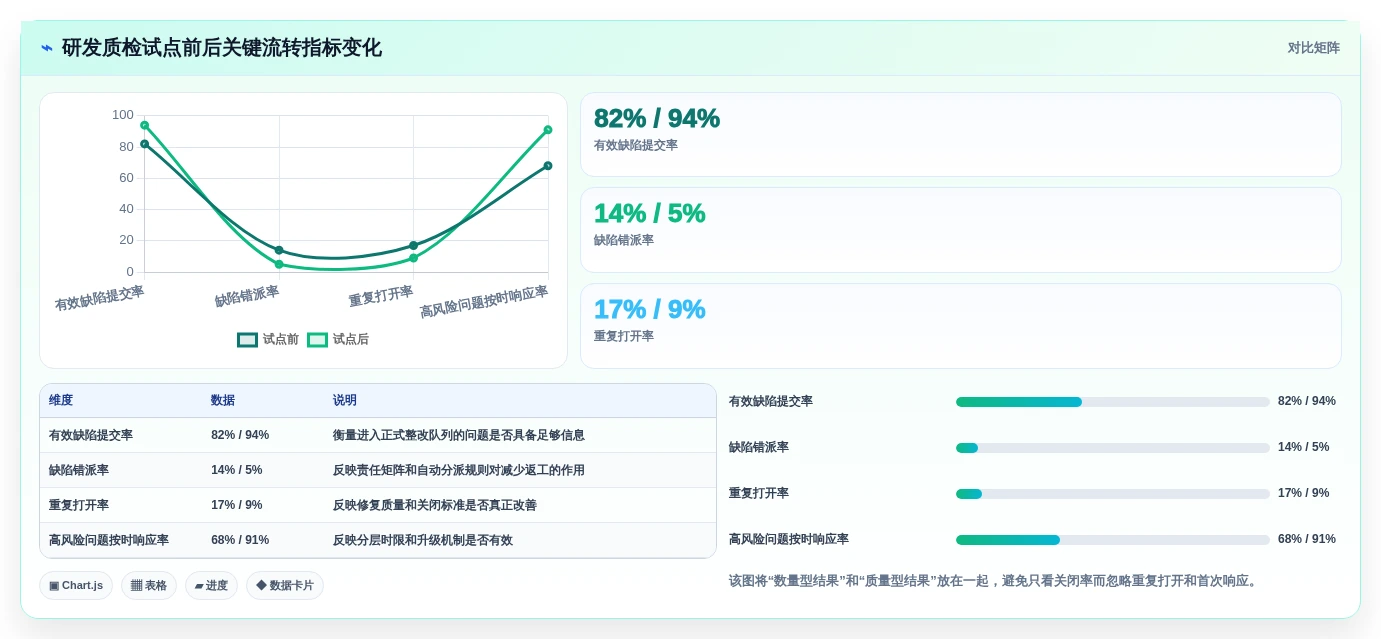This screenshot has width=1381, height=639.
Task: Click the 对比矩阵 label
Action: [1313, 48]
